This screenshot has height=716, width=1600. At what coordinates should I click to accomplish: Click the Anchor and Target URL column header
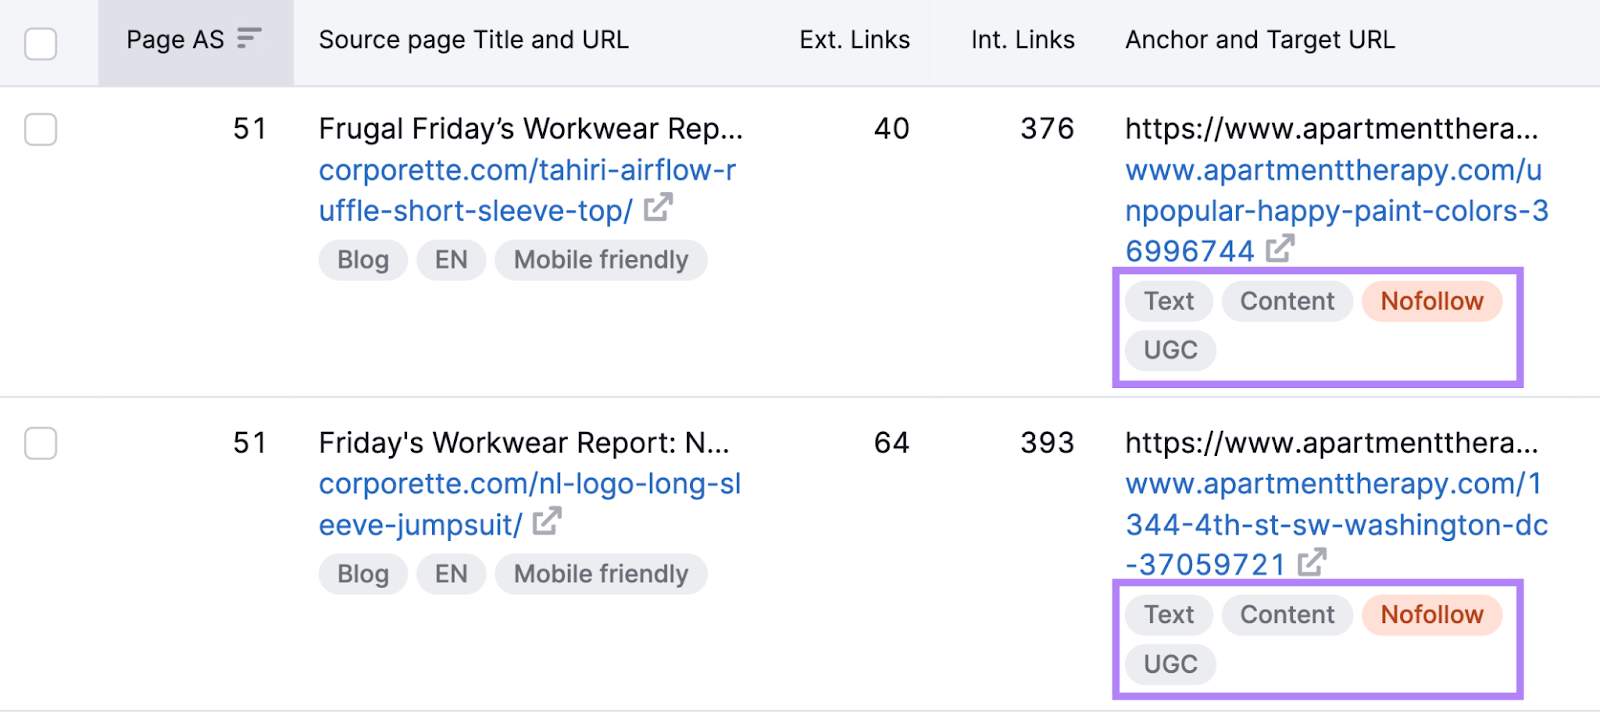point(1259,39)
